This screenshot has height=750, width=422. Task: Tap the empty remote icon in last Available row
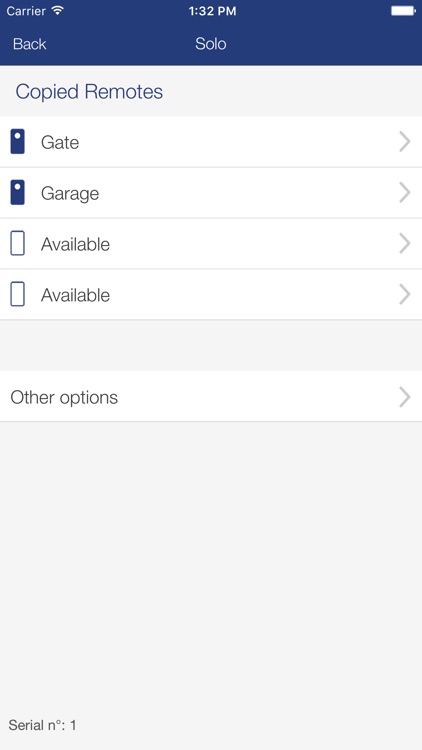tap(18, 294)
